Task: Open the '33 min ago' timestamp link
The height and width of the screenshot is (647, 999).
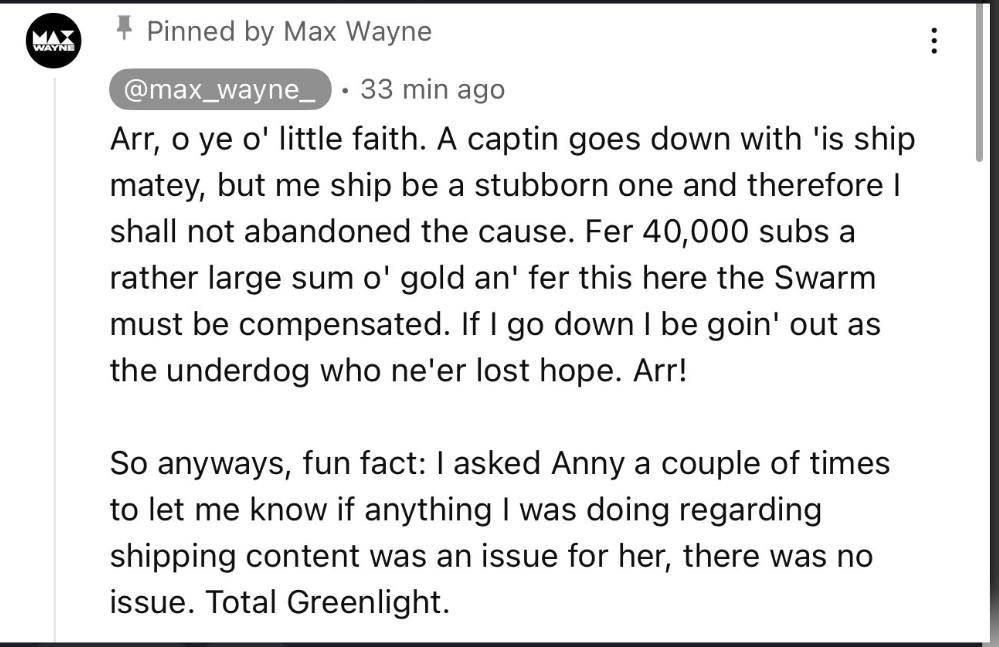Action: pos(432,90)
